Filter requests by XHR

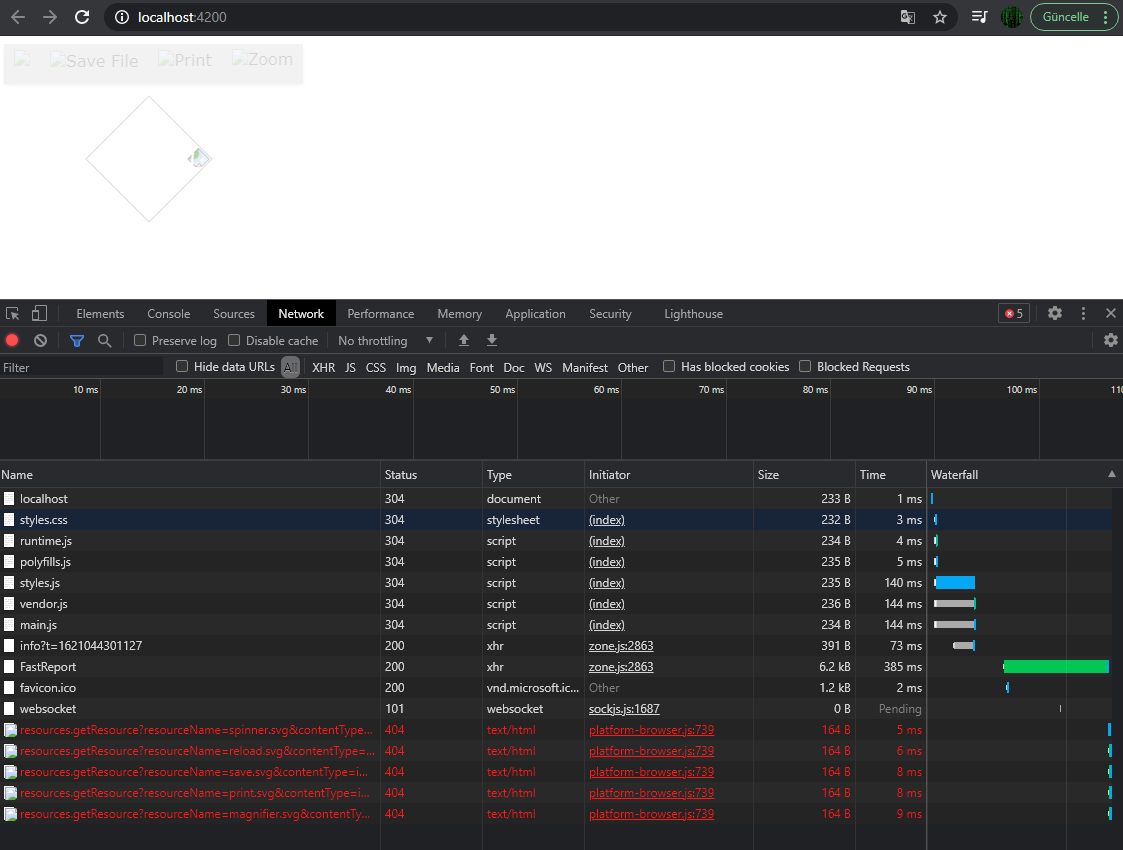(324, 367)
